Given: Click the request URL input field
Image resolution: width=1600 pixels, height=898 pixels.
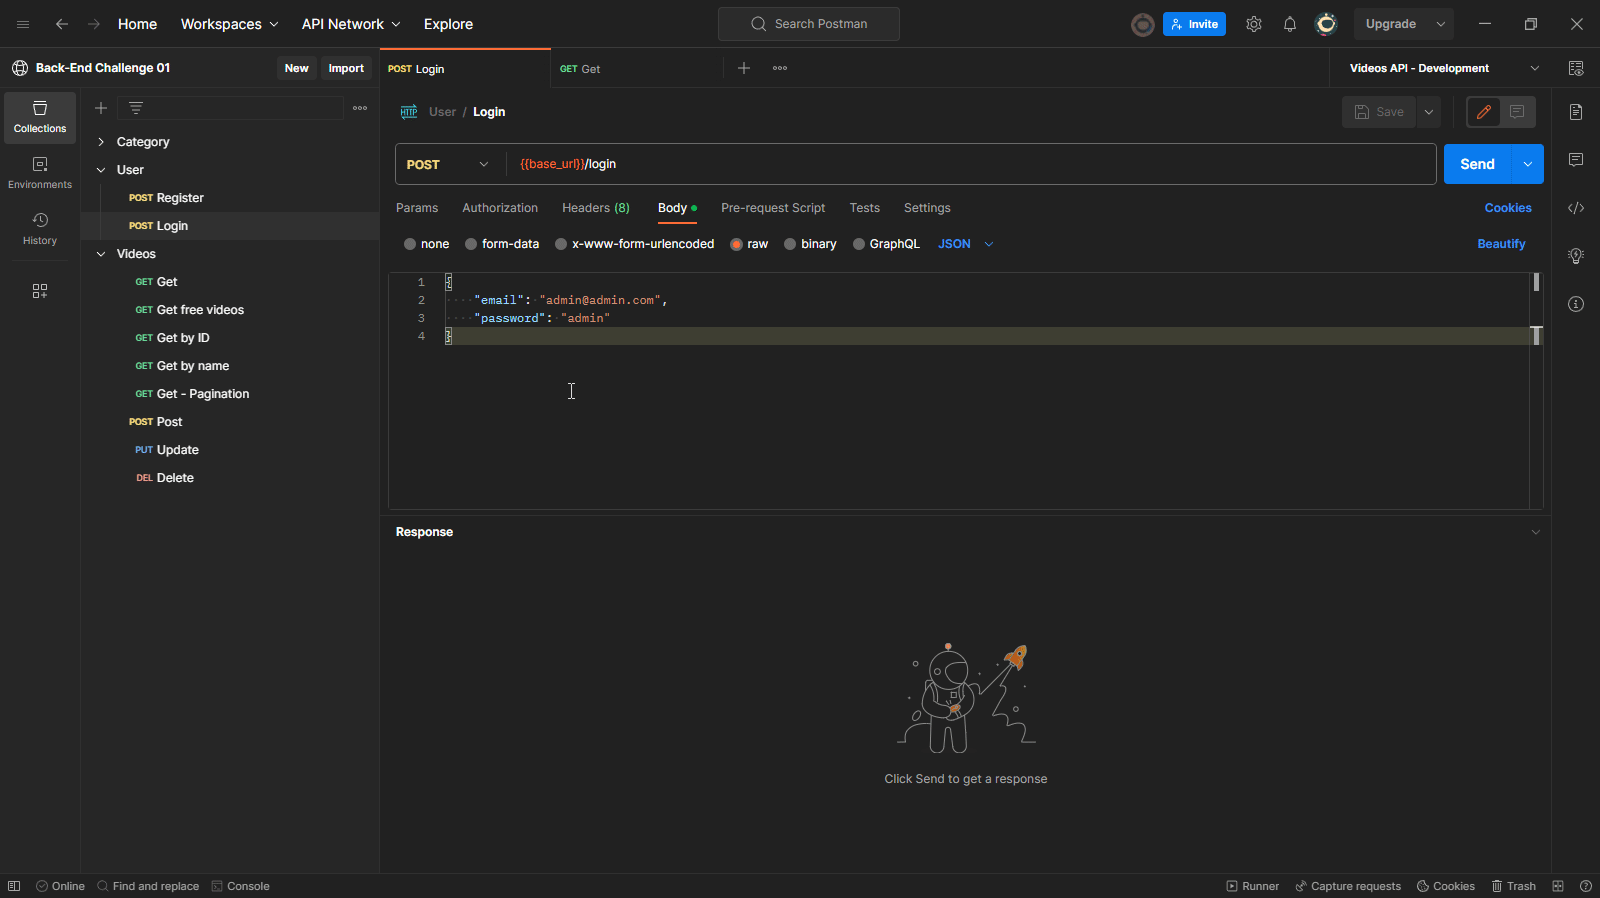Looking at the screenshot, I should pos(970,164).
